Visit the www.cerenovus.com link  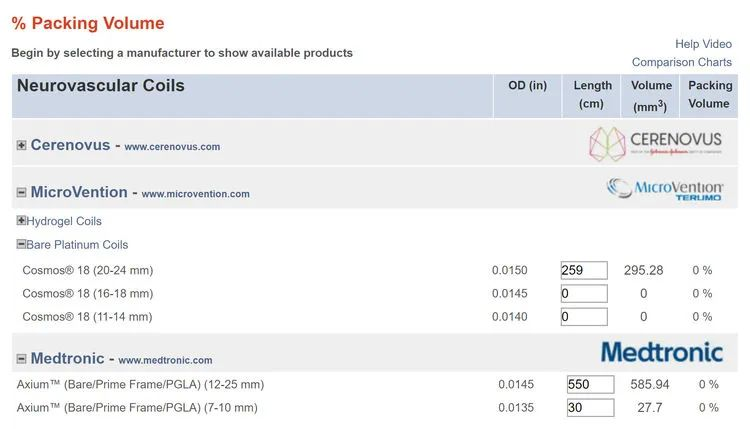point(172,147)
